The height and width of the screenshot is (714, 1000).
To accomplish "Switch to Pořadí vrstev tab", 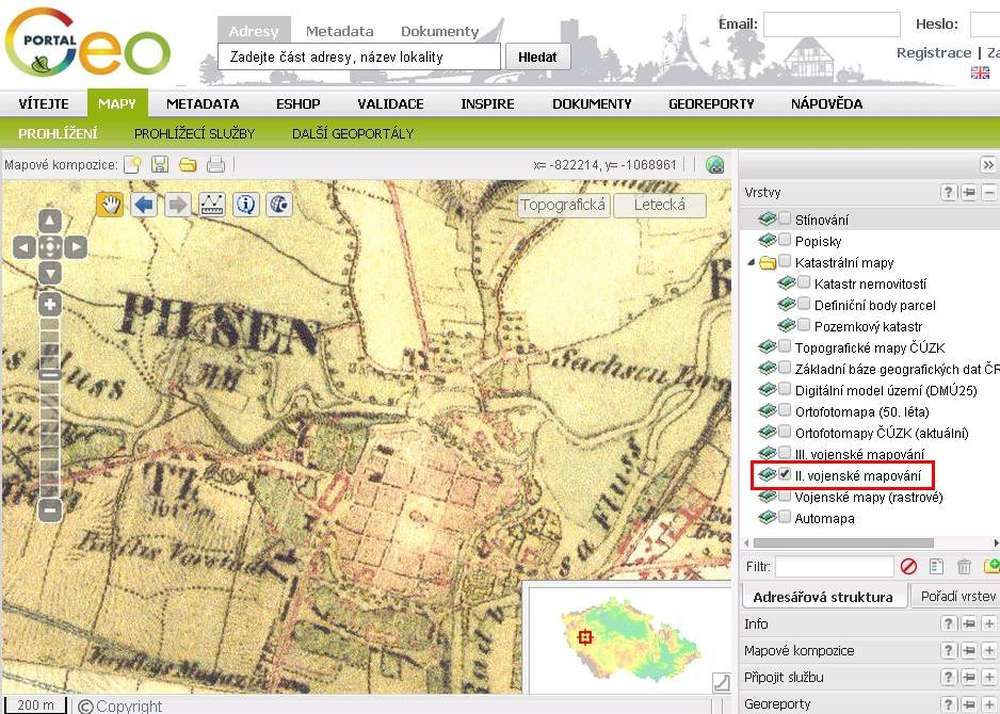I will point(957,597).
